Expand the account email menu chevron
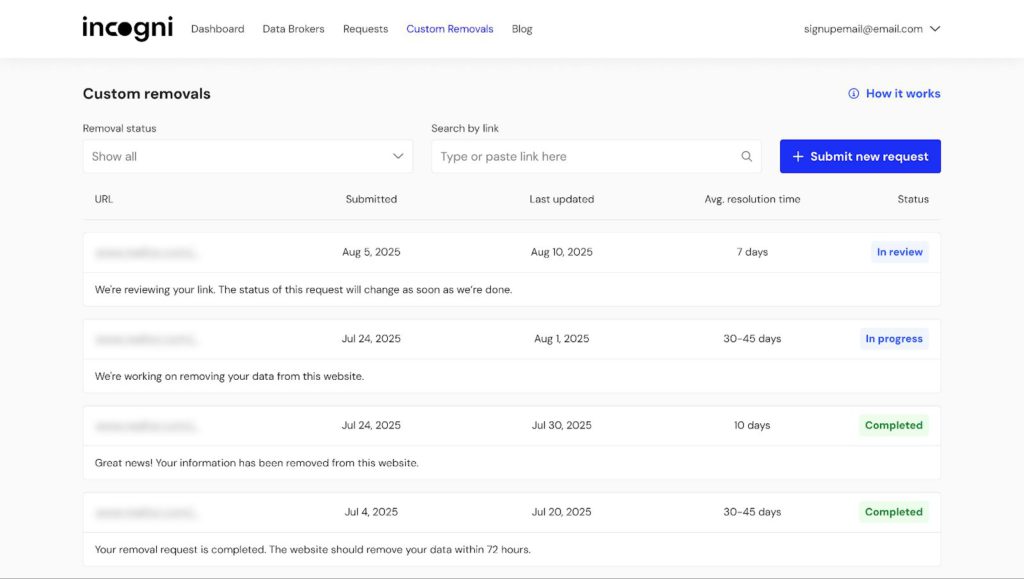The height and width of the screenshot is (579, 1024). click(x=935, y=29)
